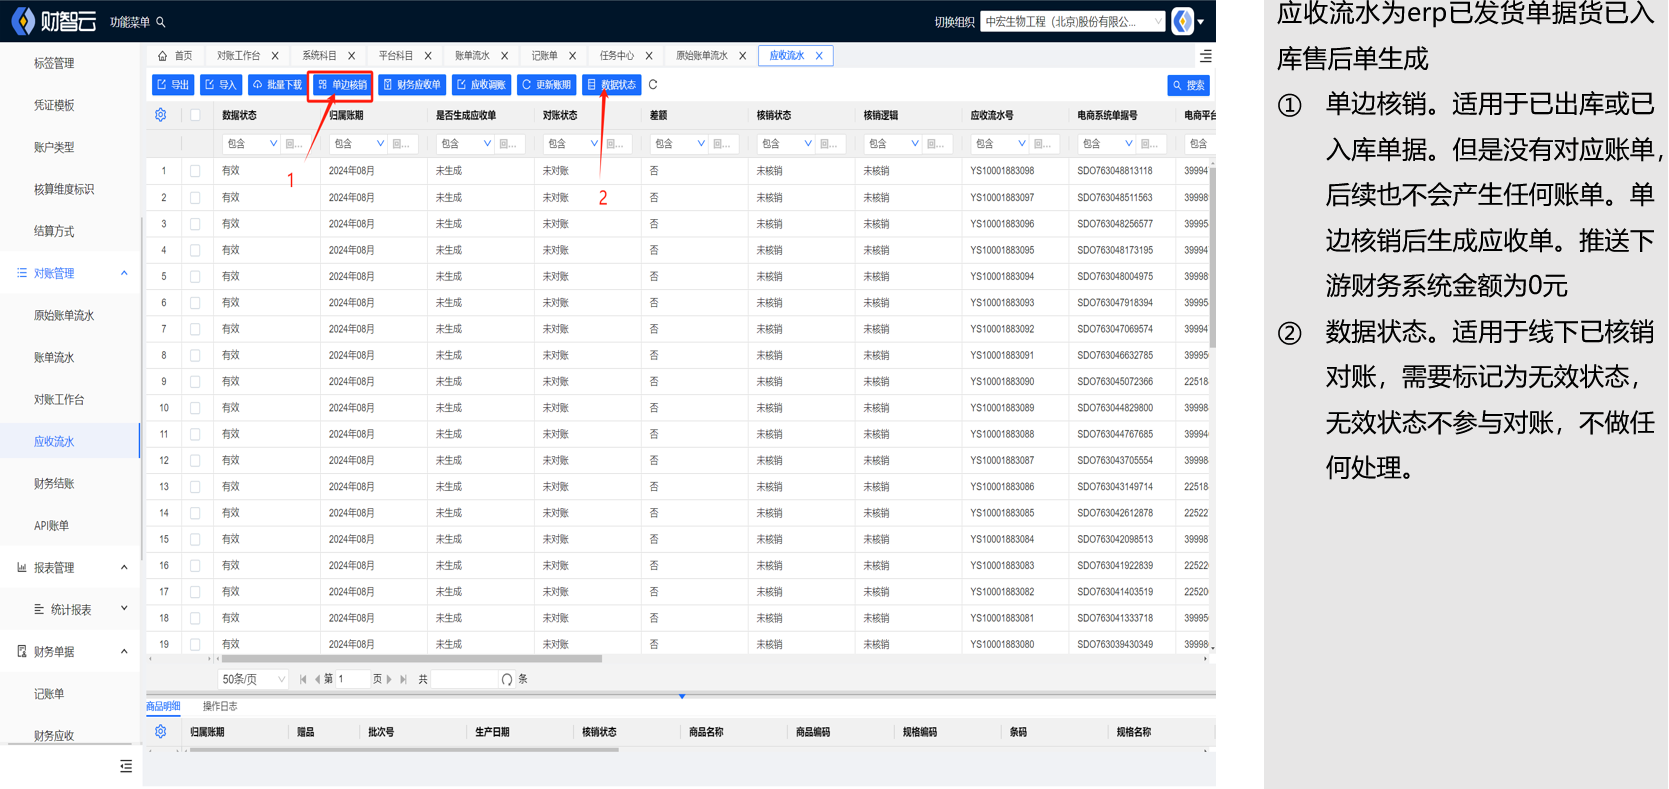Check the checkbox for row 1
The width and height of the screenshot is (1669, 789).
[x=195, y=171]
